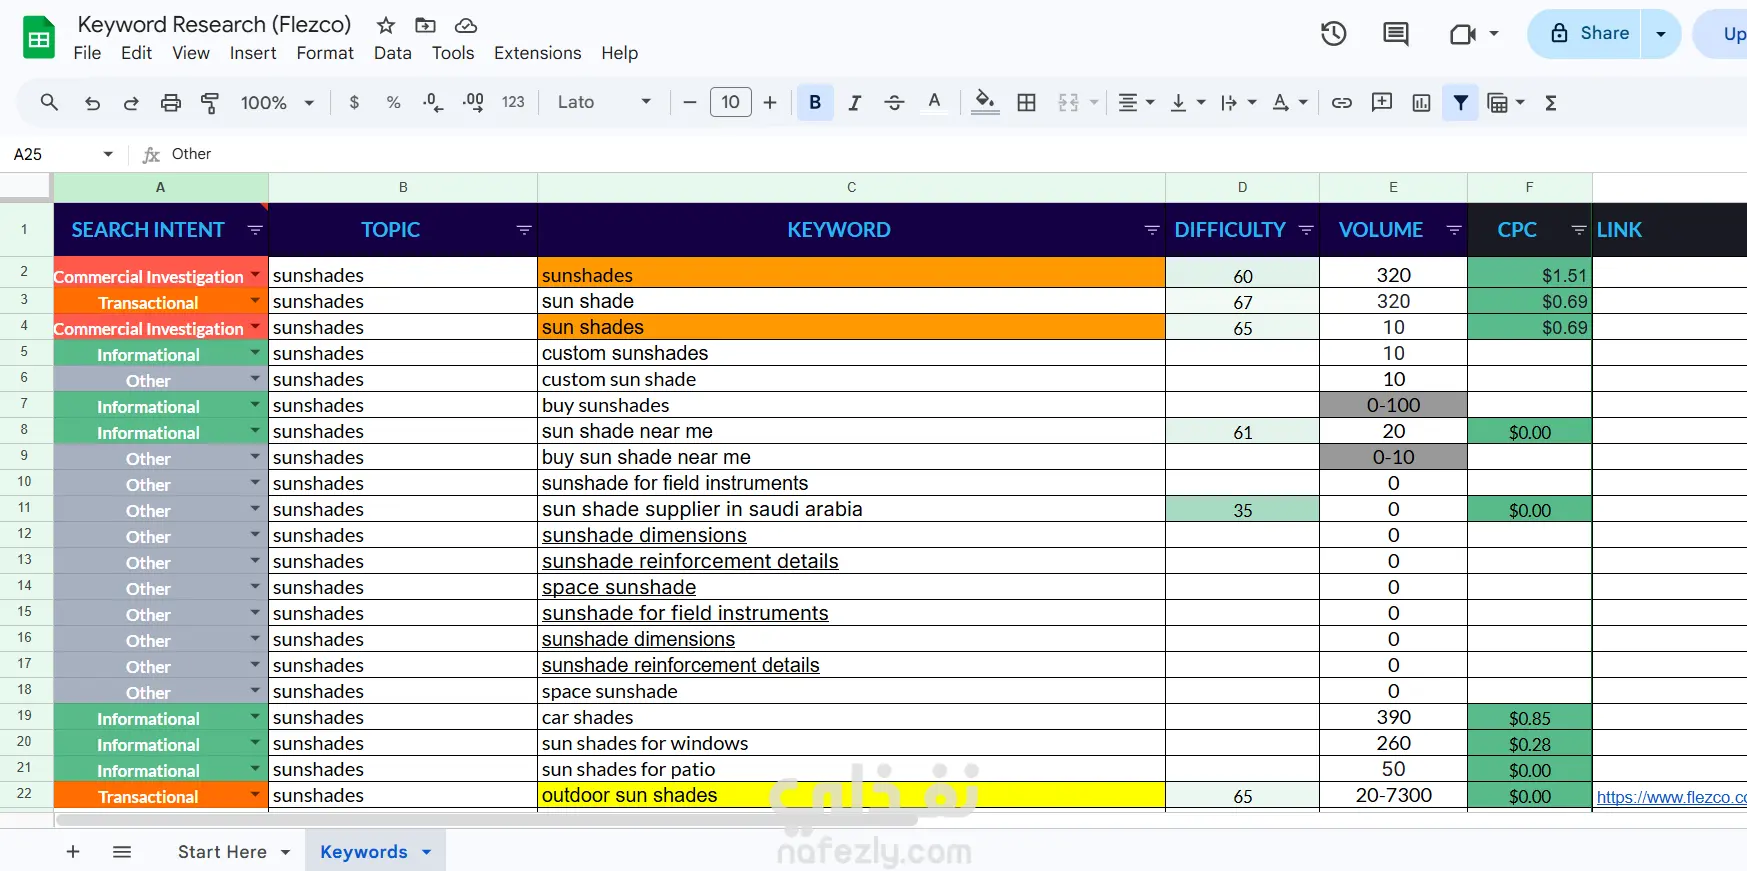1747x871 pixels.
Task: Click the Name box showing A25
Action: click(x=63, y=154)
